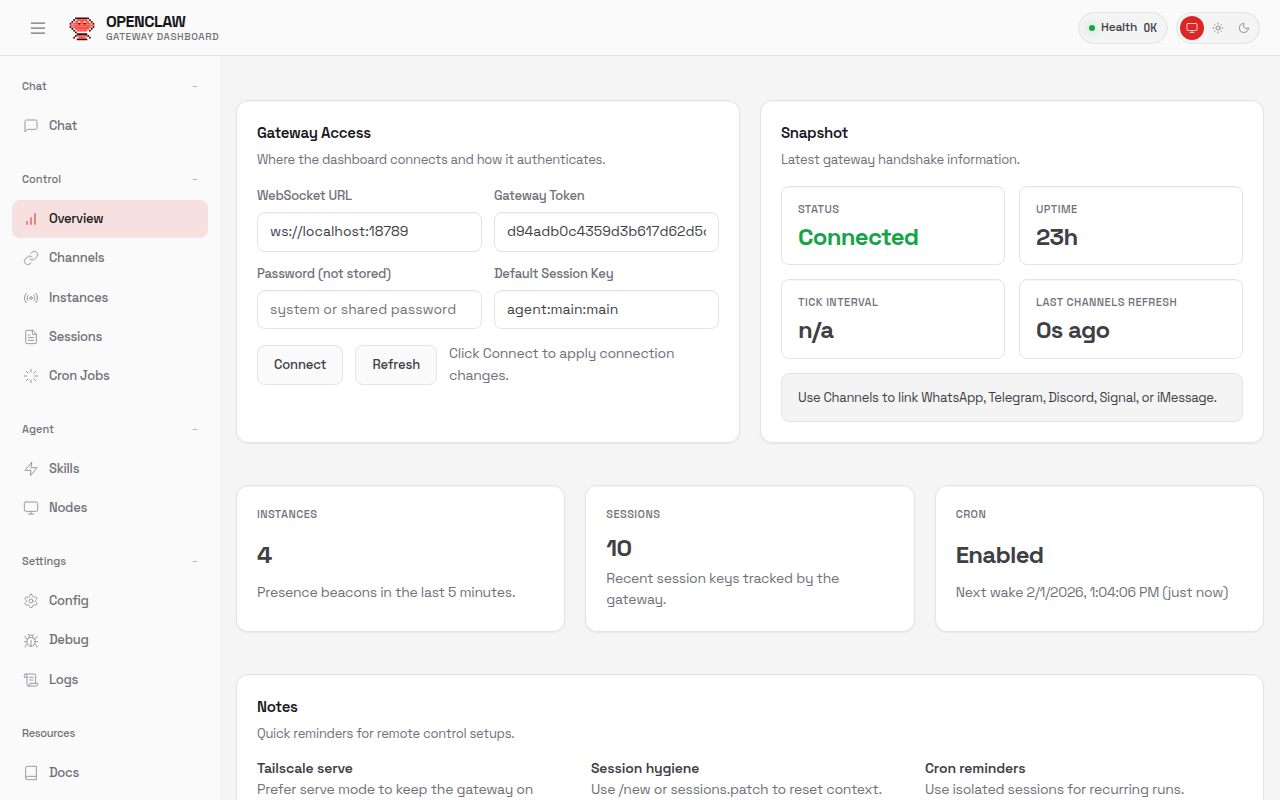The width and height of the screenshot is (1280, 800).
Task: Click the Password input field
Action: point(368,309)
